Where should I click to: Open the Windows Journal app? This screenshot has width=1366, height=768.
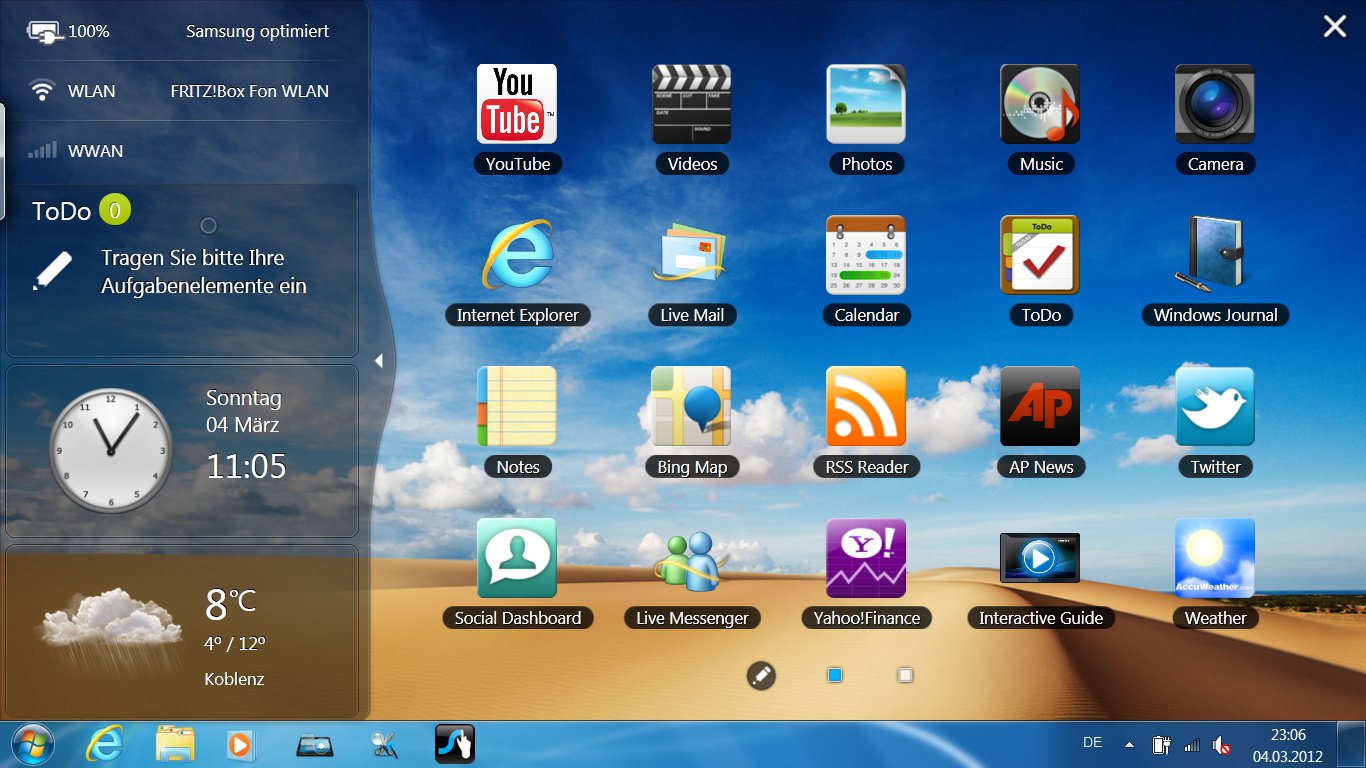click(1215, 256)
